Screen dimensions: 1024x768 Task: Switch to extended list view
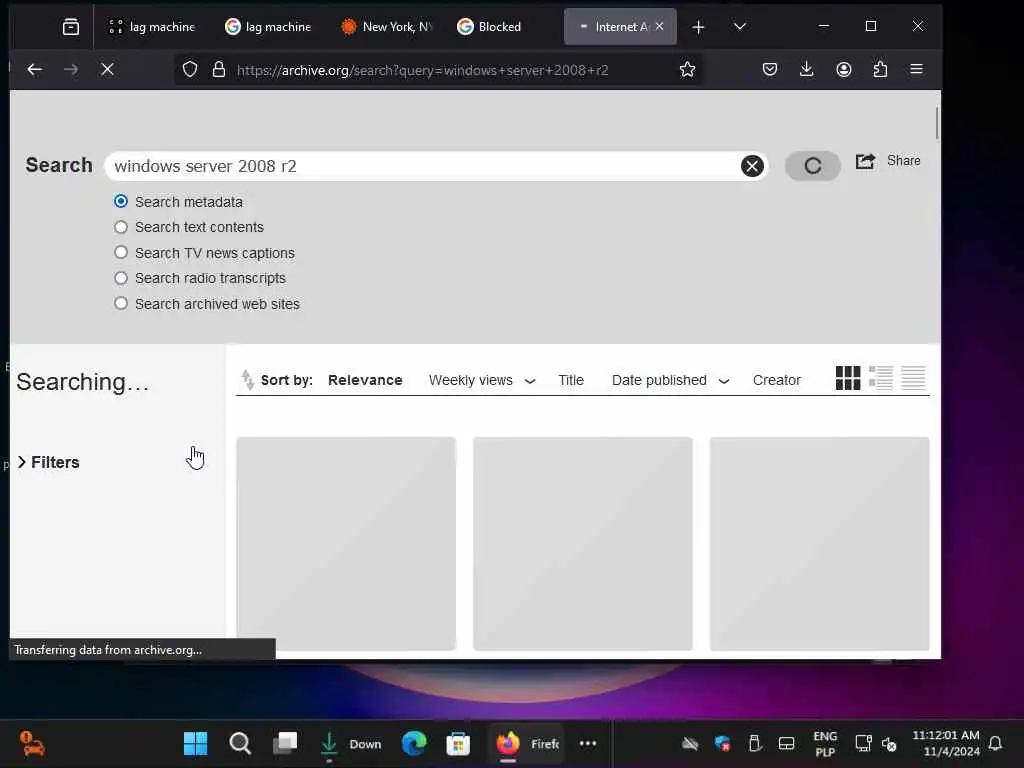pyautogui.click(x=881, y=378)
